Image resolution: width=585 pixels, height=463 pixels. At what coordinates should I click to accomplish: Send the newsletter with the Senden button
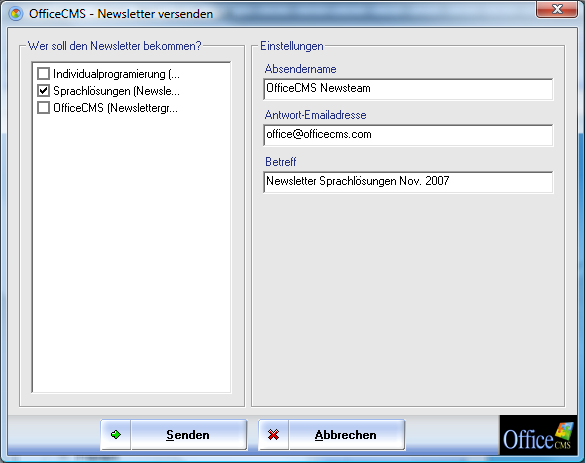point(174,435)
